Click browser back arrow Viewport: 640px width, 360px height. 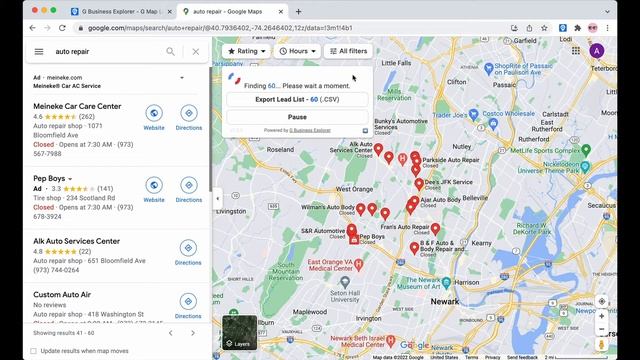[33, 28]
